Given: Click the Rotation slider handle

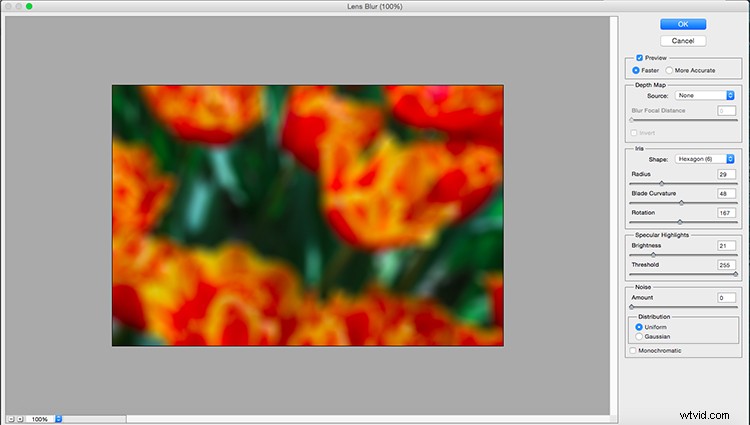Looking at the screenshot, I should (x=680, y=222).
